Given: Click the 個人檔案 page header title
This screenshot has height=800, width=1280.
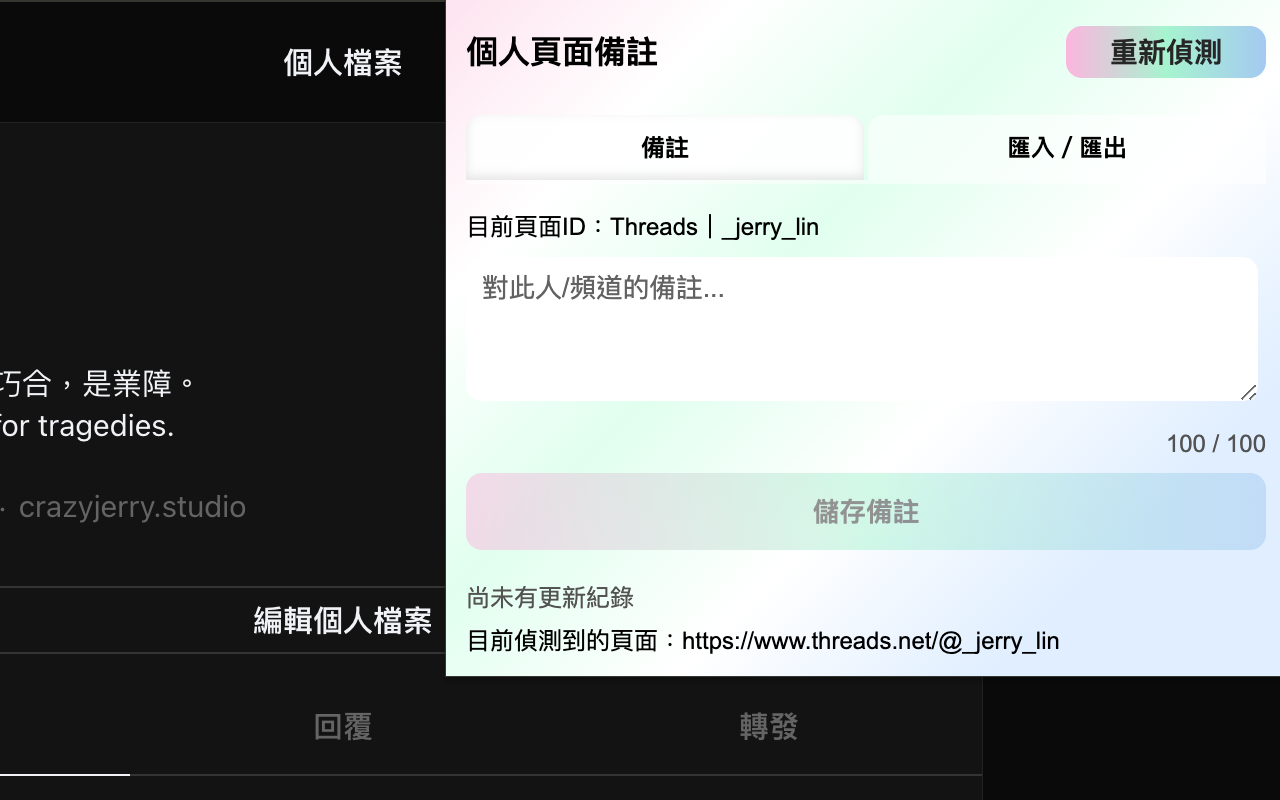Looking at the screenshot, I should [x=342, y=63].
